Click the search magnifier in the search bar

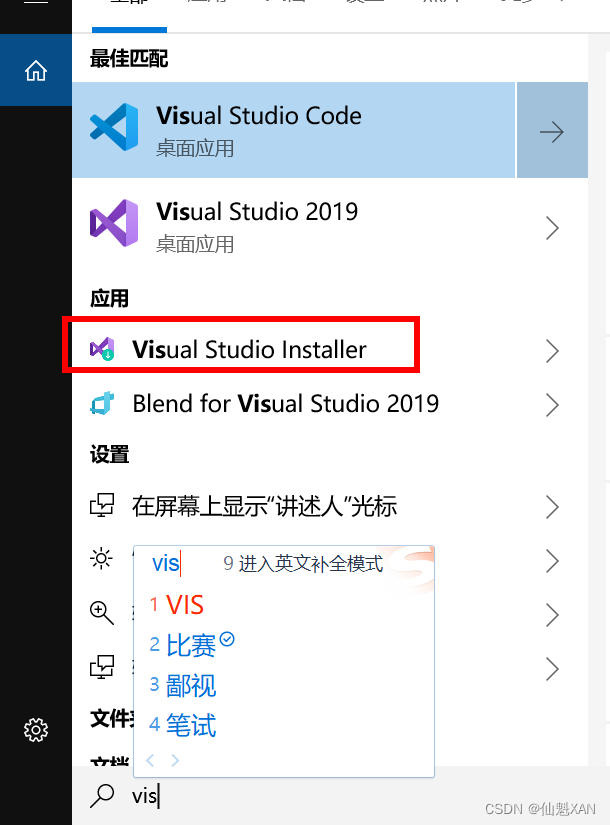point(103,796)
